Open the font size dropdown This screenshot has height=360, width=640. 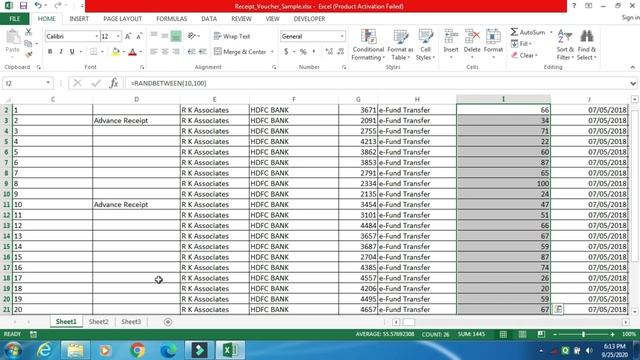point(118,36)
